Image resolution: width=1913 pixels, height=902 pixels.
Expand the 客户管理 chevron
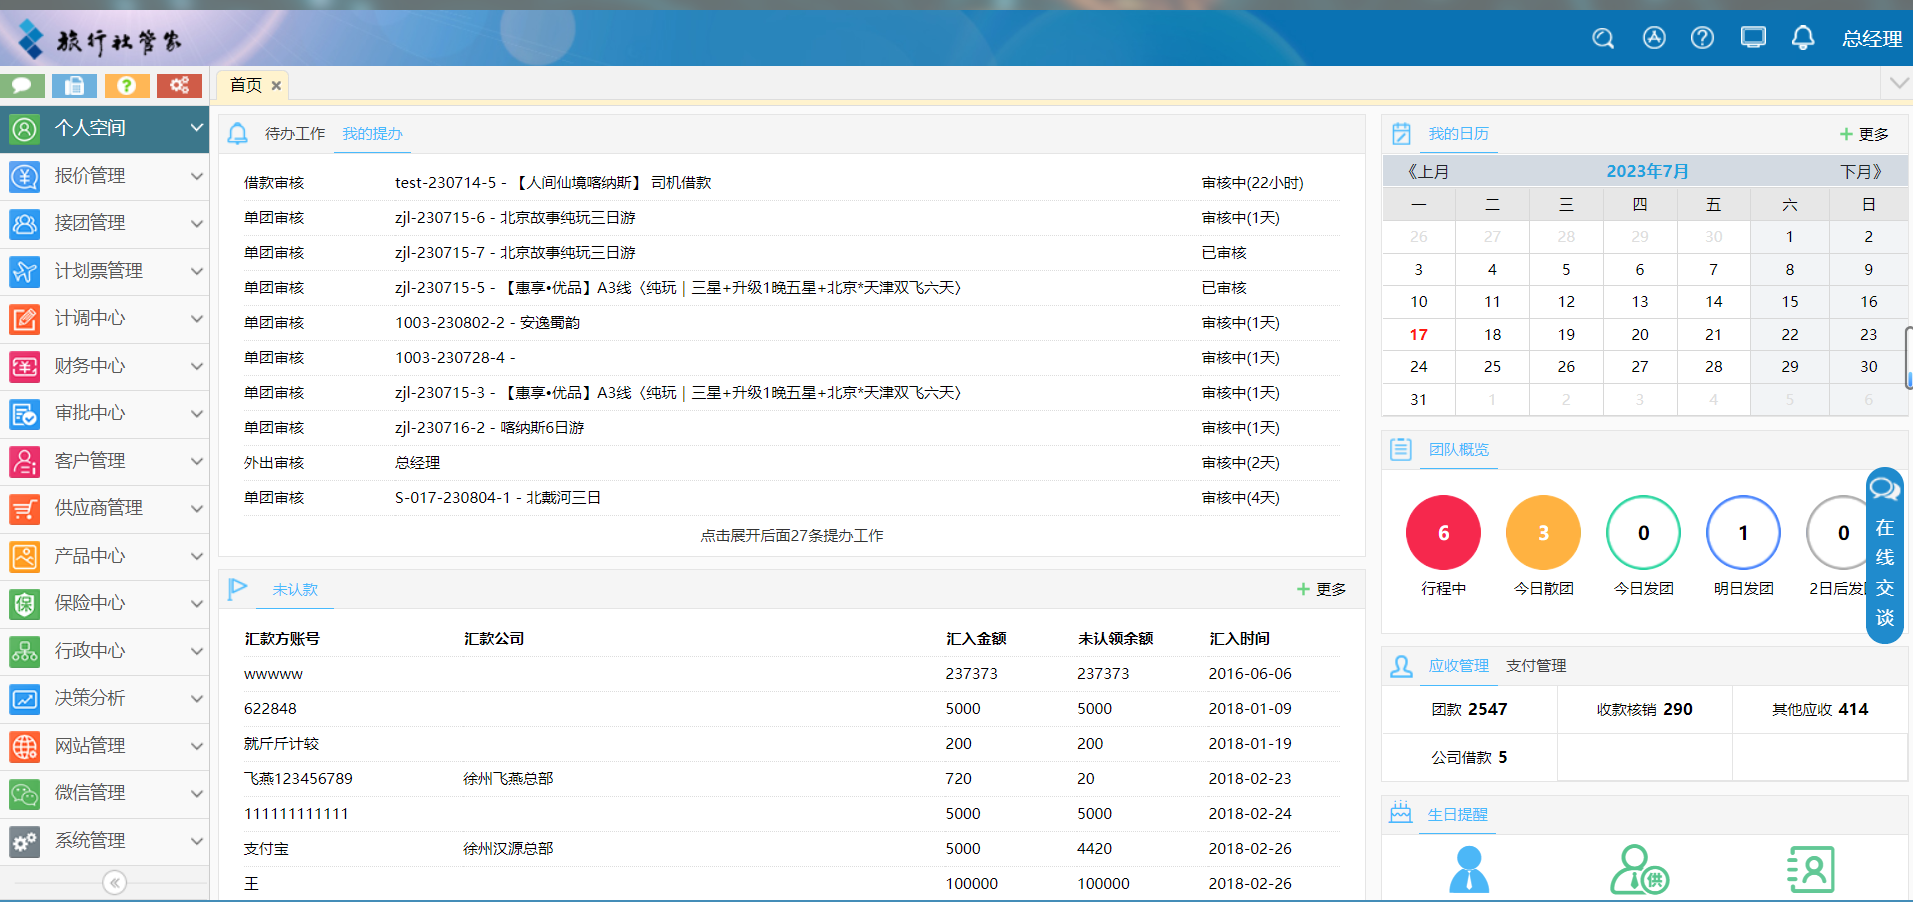point(197,461)
